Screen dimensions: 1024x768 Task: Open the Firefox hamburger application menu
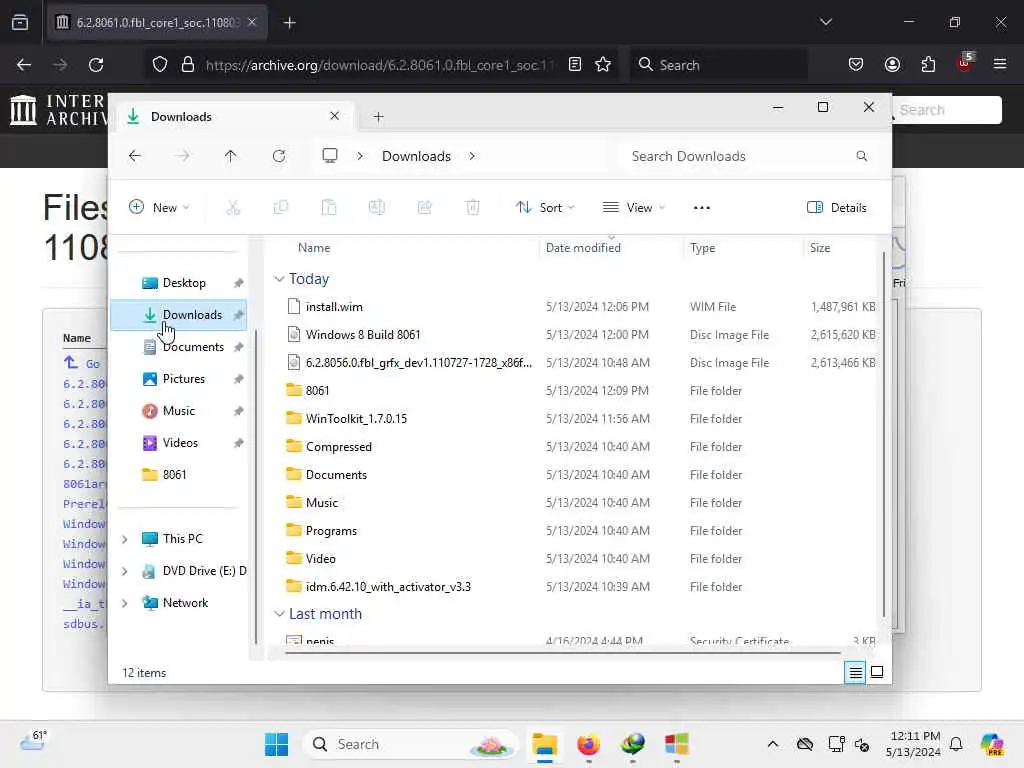pos(1000,64)
